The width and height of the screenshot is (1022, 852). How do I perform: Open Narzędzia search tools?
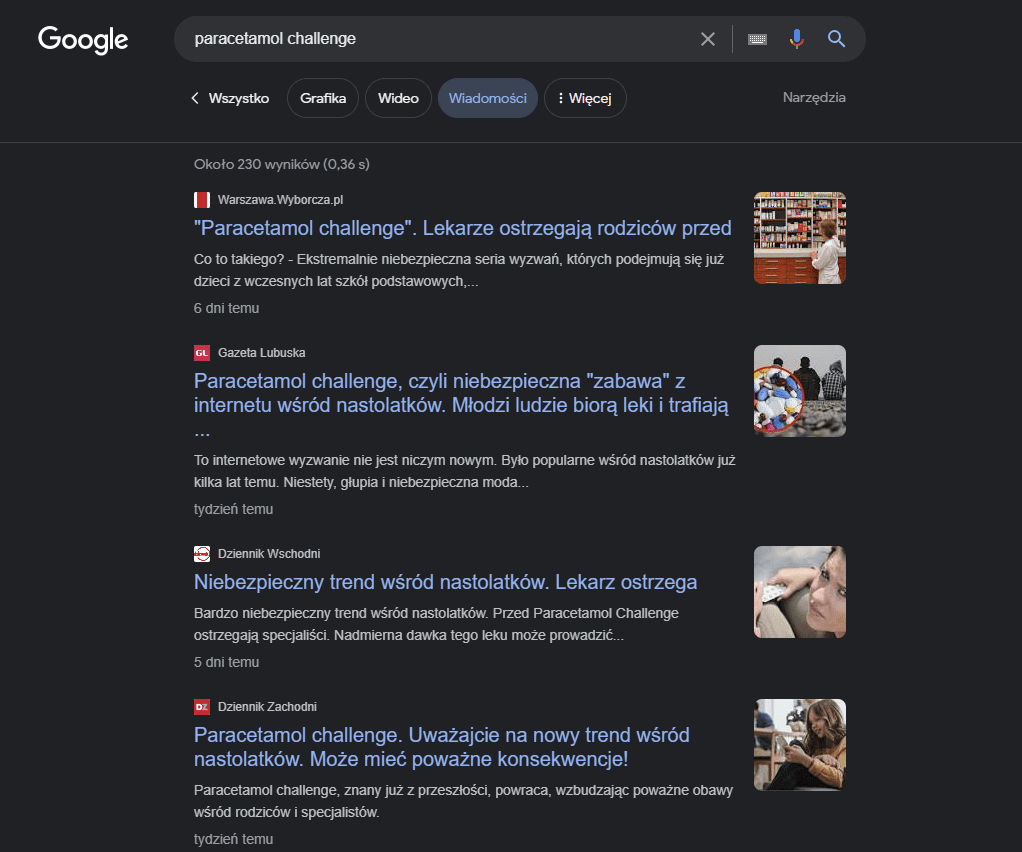click(x=814, y=97)
